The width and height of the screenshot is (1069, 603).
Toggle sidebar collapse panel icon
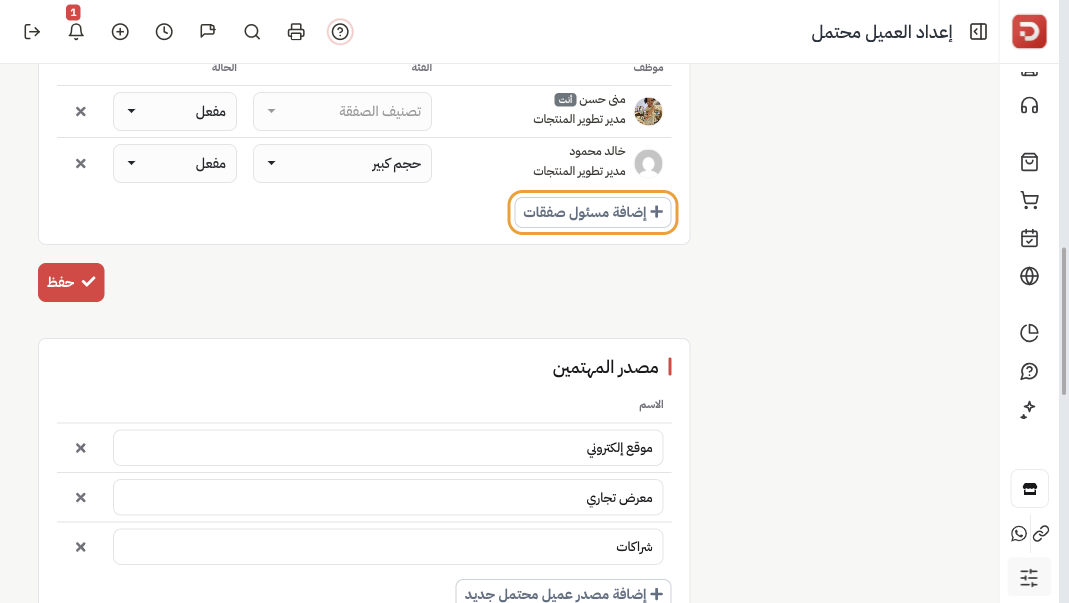click(x=978, y=31)
